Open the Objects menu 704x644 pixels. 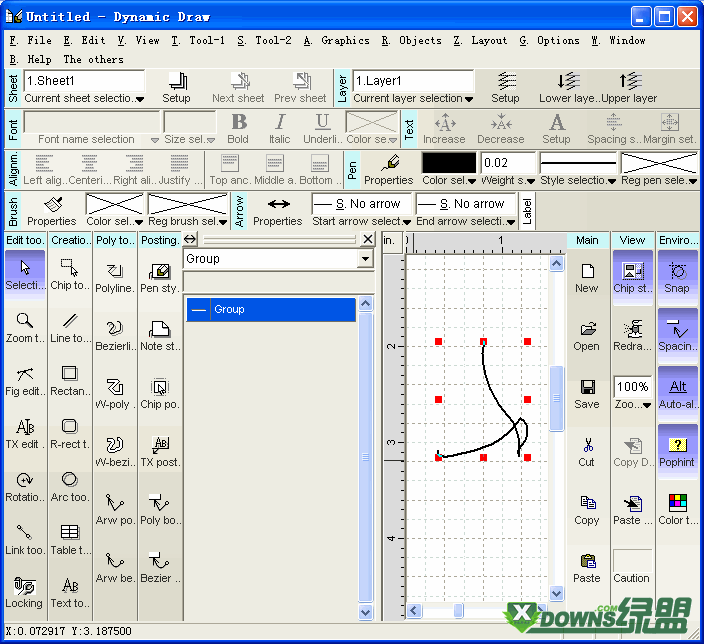point(412,40)
